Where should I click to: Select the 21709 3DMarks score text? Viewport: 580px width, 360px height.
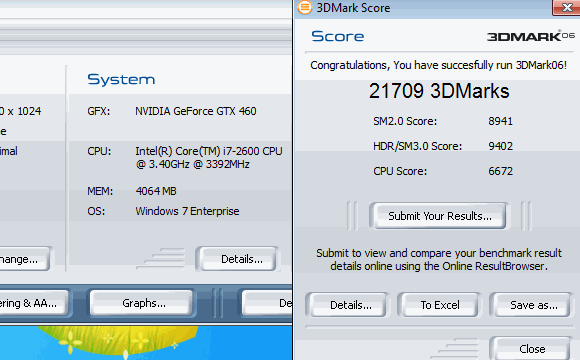[439, 91]
